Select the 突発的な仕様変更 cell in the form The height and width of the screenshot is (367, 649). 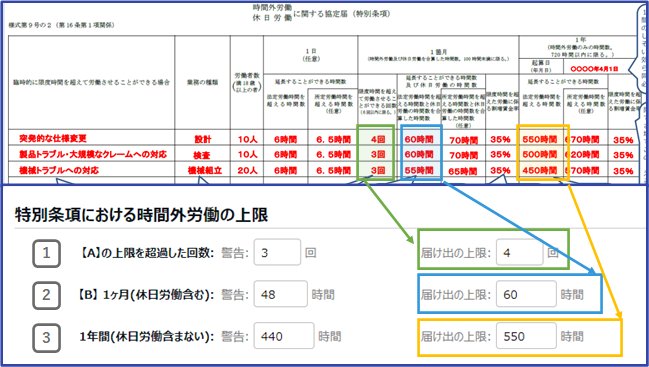(x=53, y=138)
